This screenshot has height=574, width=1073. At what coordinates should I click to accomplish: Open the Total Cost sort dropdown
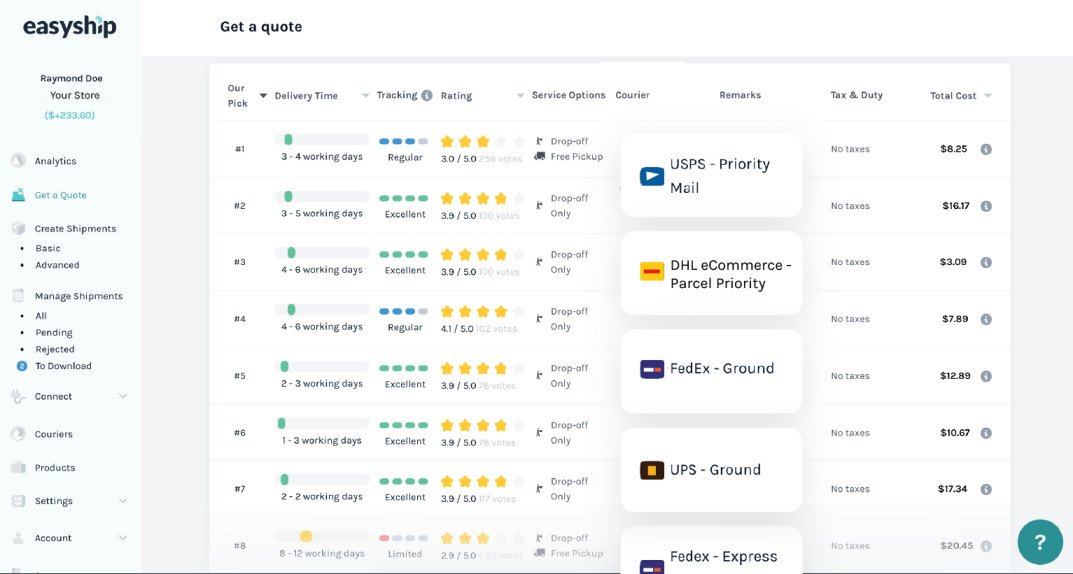tap(987, 96)
